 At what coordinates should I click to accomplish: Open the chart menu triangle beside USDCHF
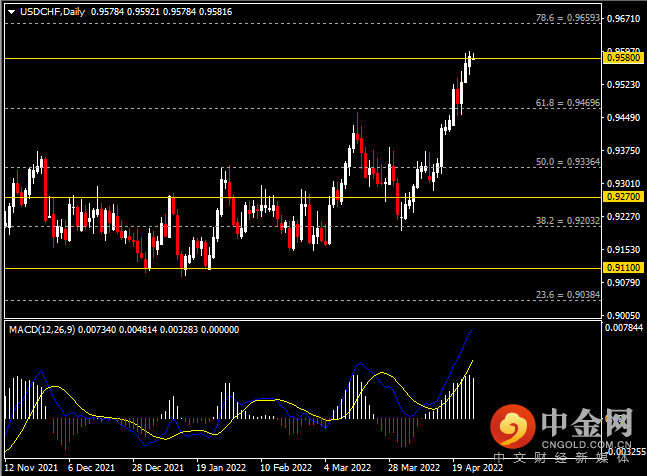(x=12, y=12)
